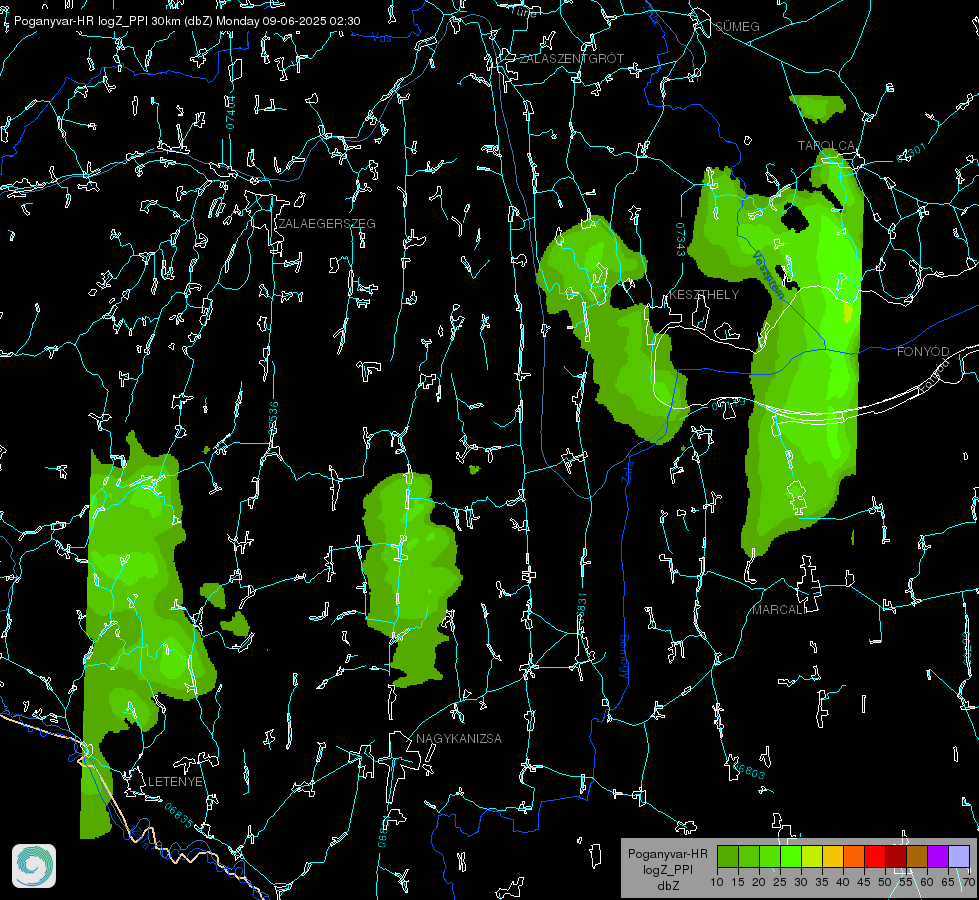This screenshot has height=900, width=979.
Task: Click the legend value 10
Action: [x=717, y=883]
